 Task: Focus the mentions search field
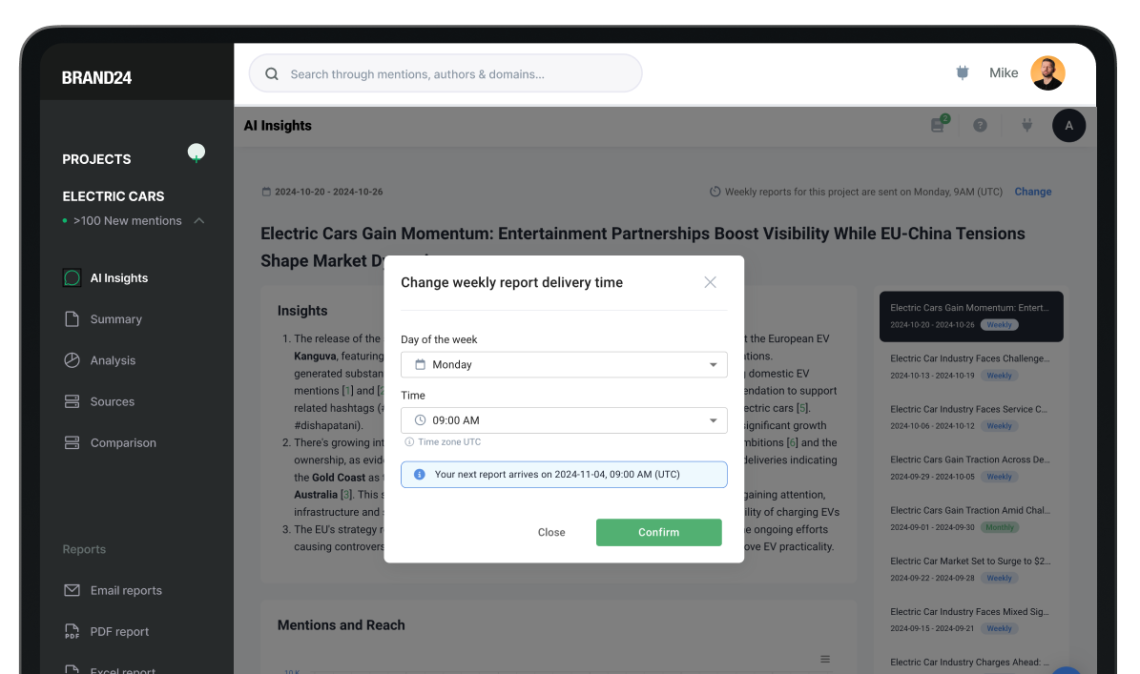[x=460, y=74]
